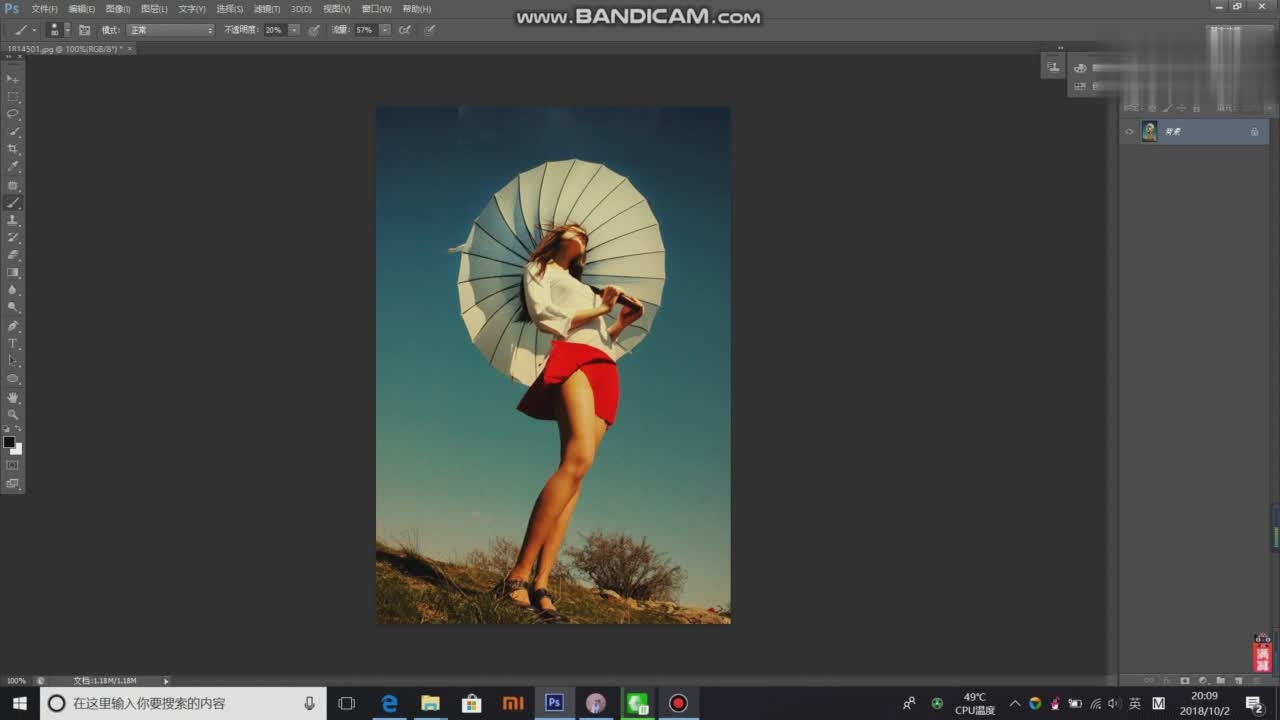Open Microsoft Edge from taskbar
1280x720 pixels.
pos(389,703)
